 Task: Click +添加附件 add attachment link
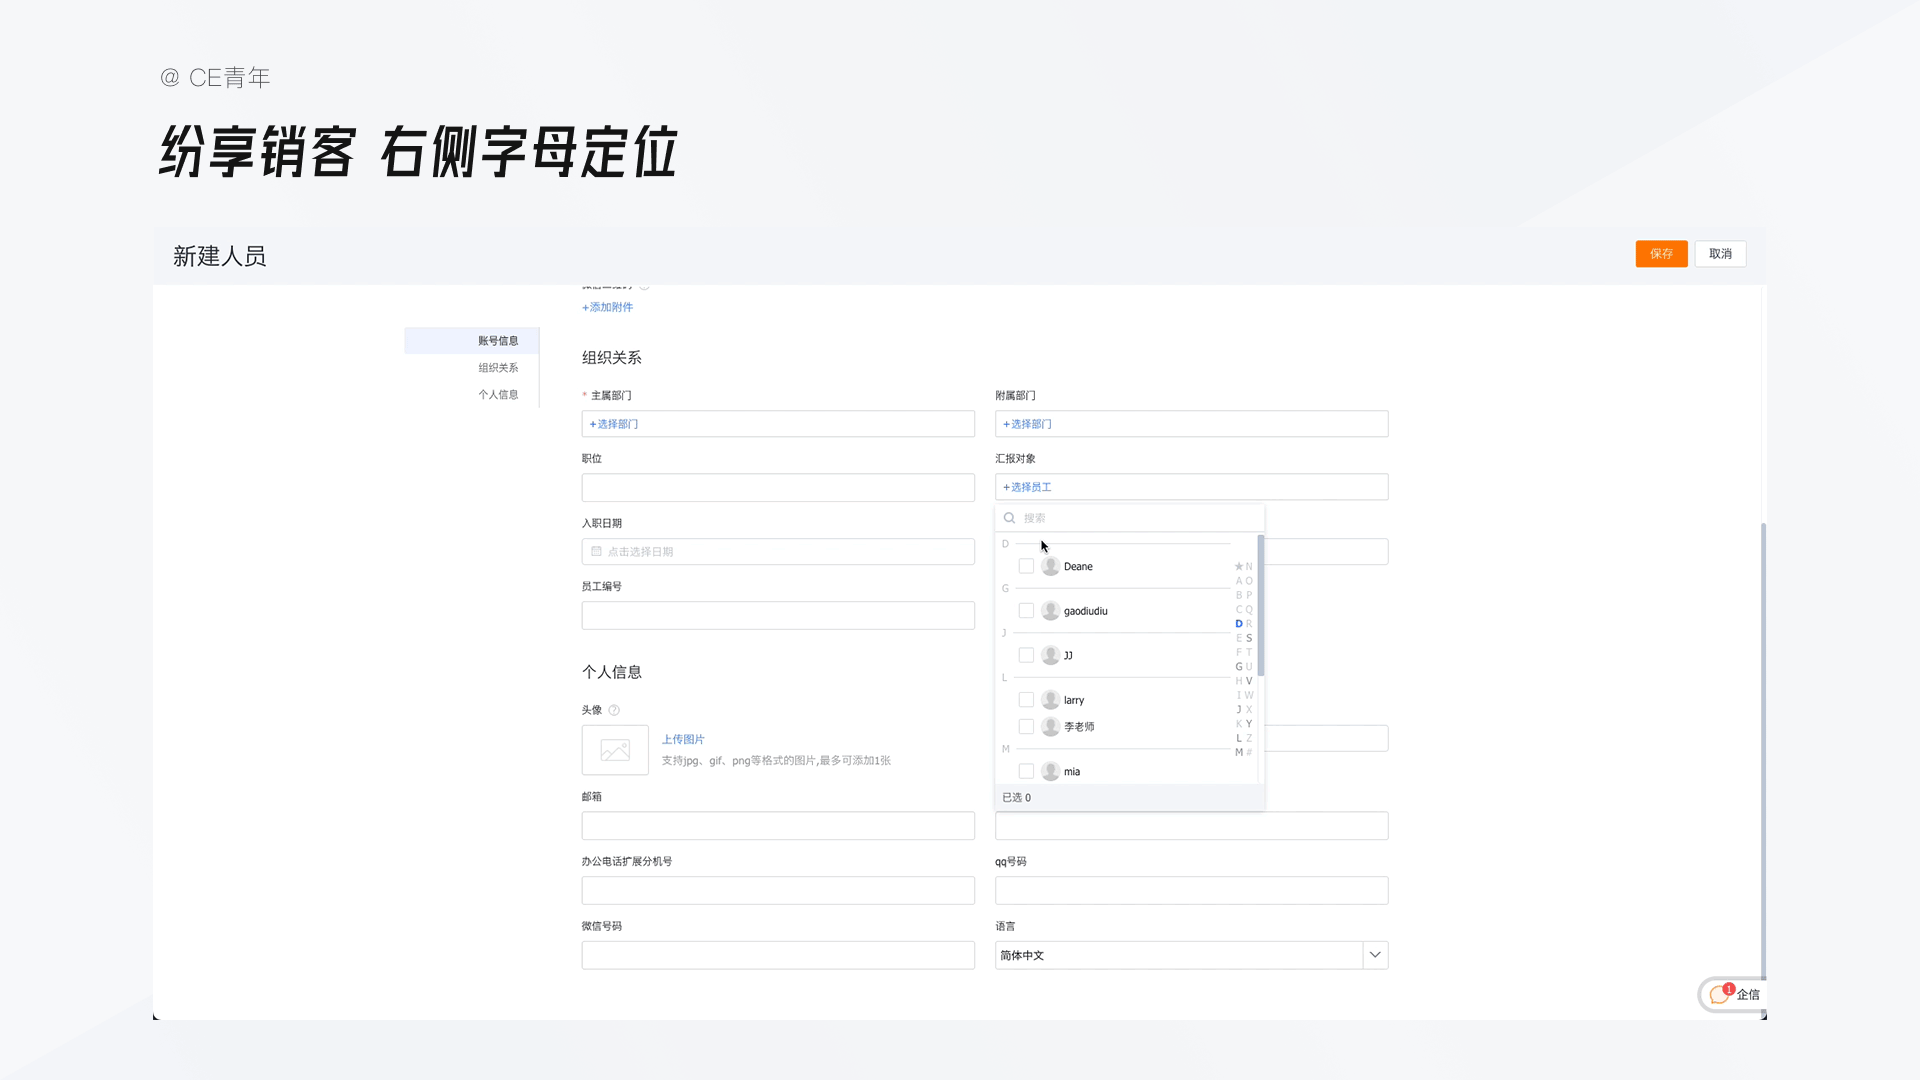[608, 307]
